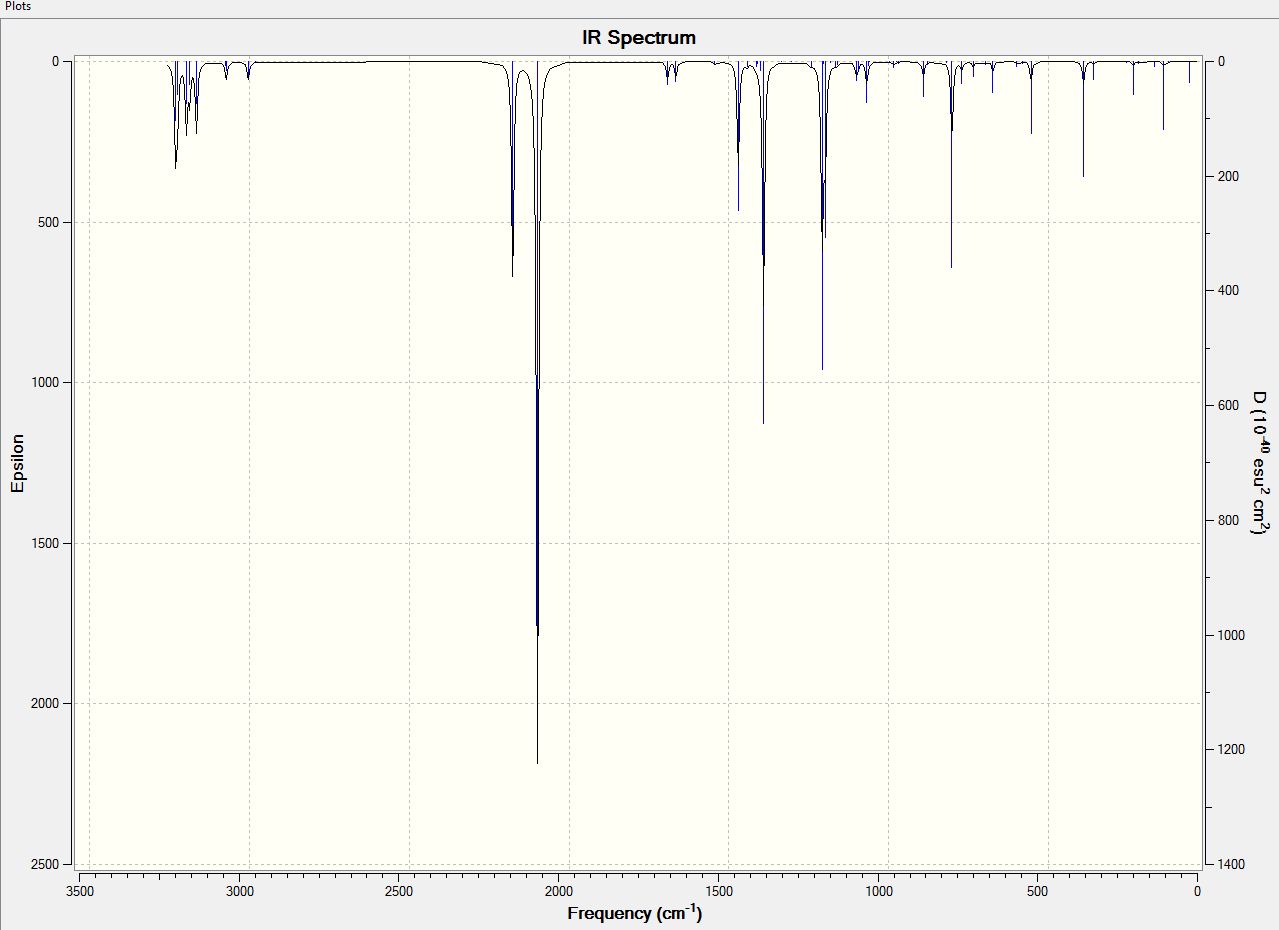Screen dimensions: 1279x930
Task: Pick the peak near 355 cm-1
Action: tap(1083, 119)
